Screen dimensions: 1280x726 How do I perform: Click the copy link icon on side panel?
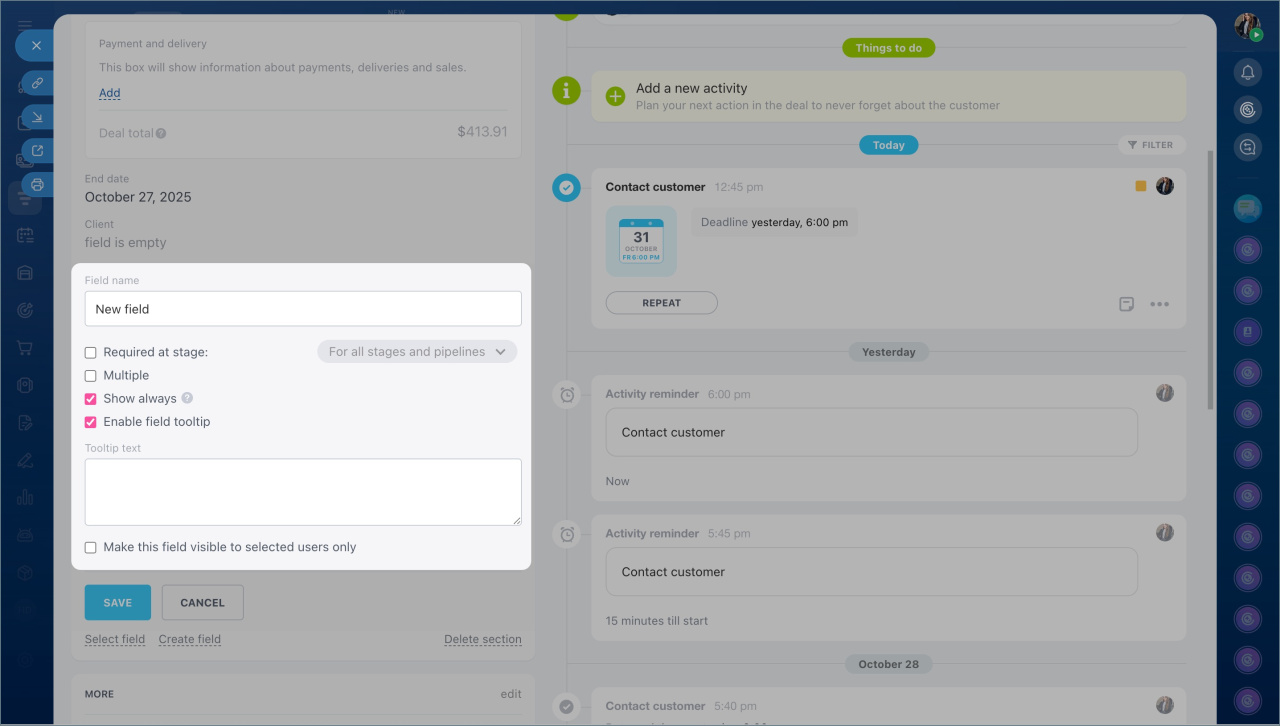tap(37, 83)
